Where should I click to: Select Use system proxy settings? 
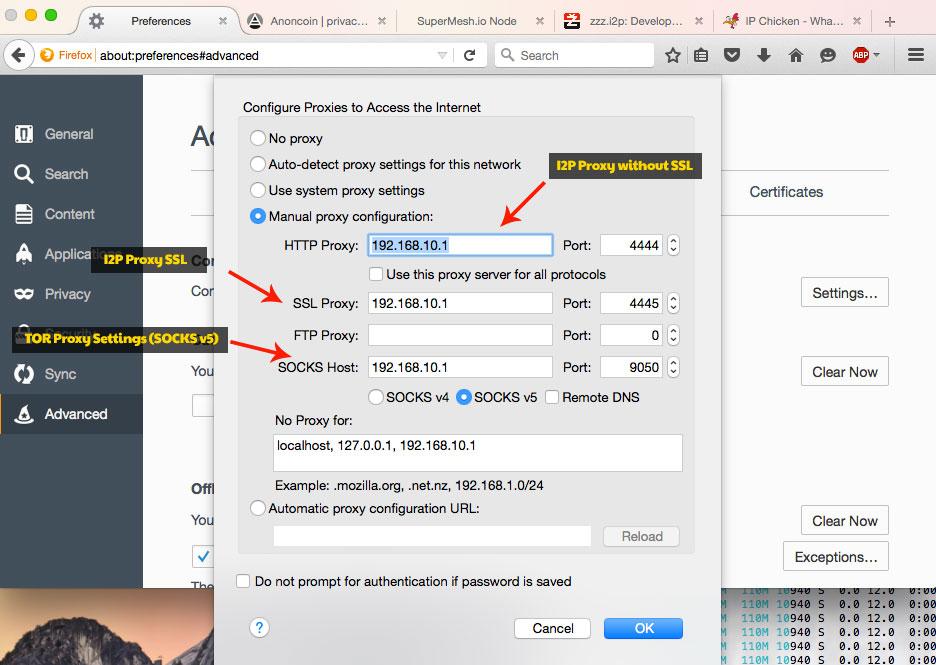tap(257, 190)
